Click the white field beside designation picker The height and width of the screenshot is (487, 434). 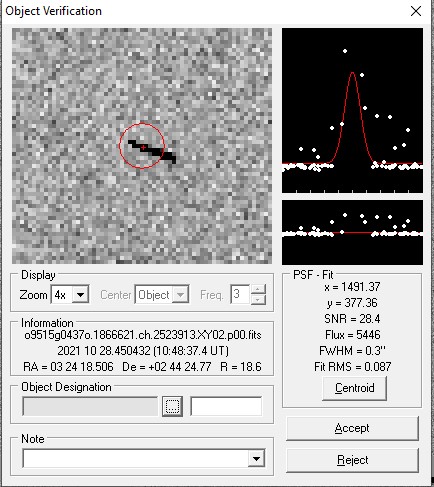click(x=226, y=406)
